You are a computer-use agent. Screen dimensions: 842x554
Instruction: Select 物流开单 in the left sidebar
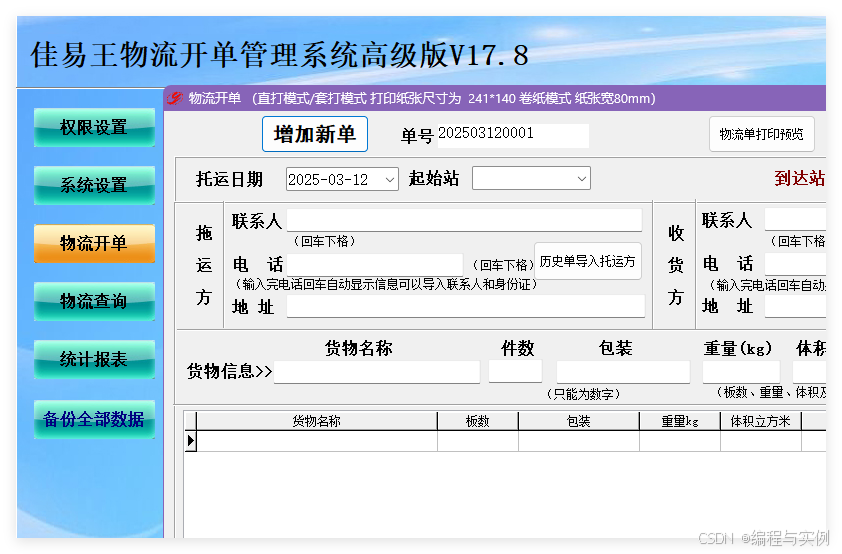click(x=94, y=243)
